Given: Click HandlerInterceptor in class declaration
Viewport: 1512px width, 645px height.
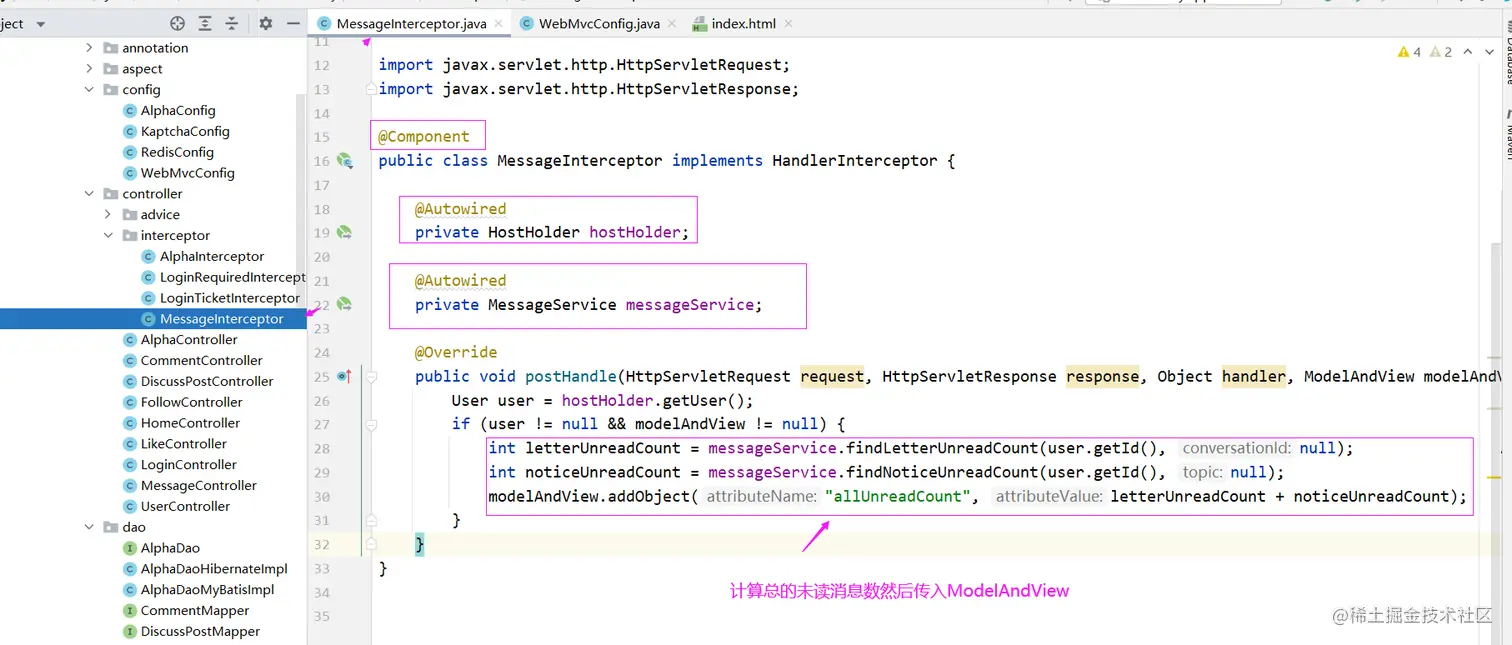Looking at the screenshot, I should 855,161.
